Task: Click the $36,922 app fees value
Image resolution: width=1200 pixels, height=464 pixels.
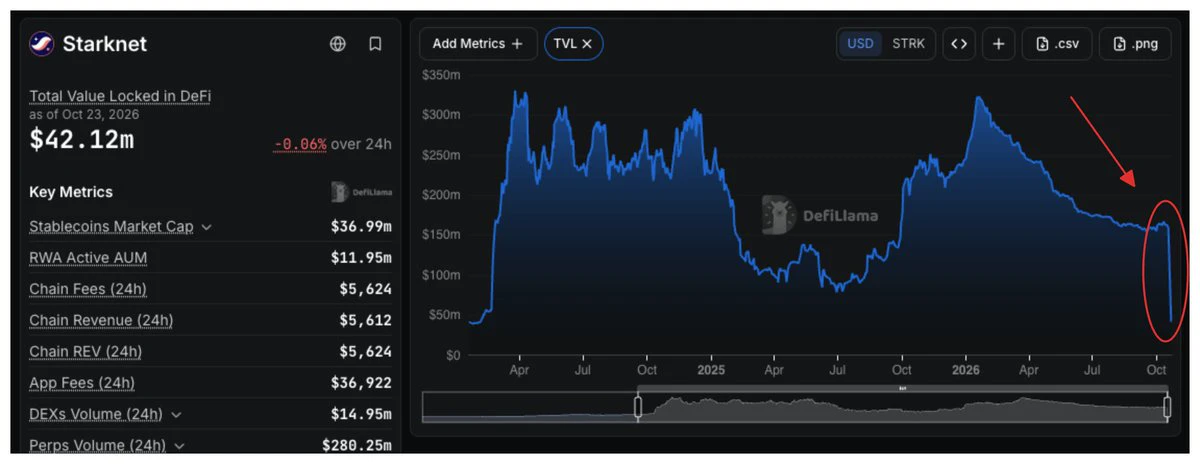Action: (x=361, y=382)
